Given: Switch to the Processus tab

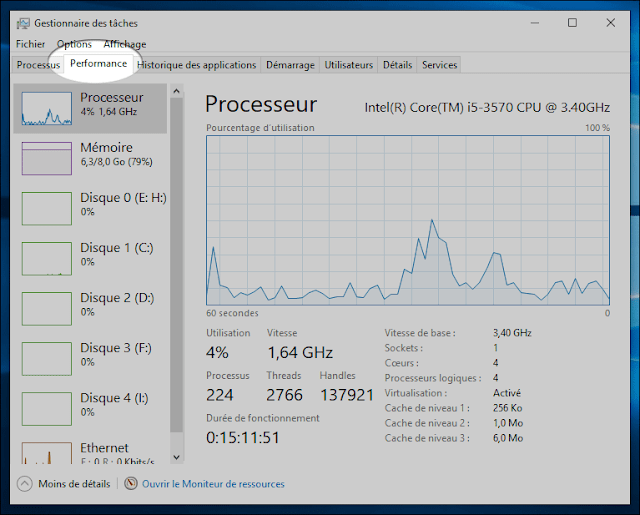Looking at the screenshot, I should pos(38,65).
